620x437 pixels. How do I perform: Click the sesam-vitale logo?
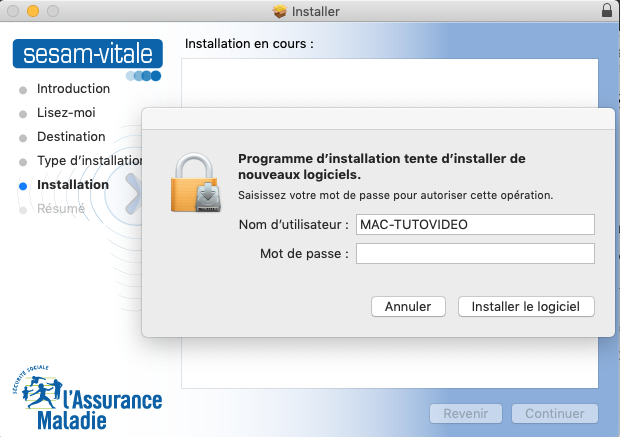point(88,54)
